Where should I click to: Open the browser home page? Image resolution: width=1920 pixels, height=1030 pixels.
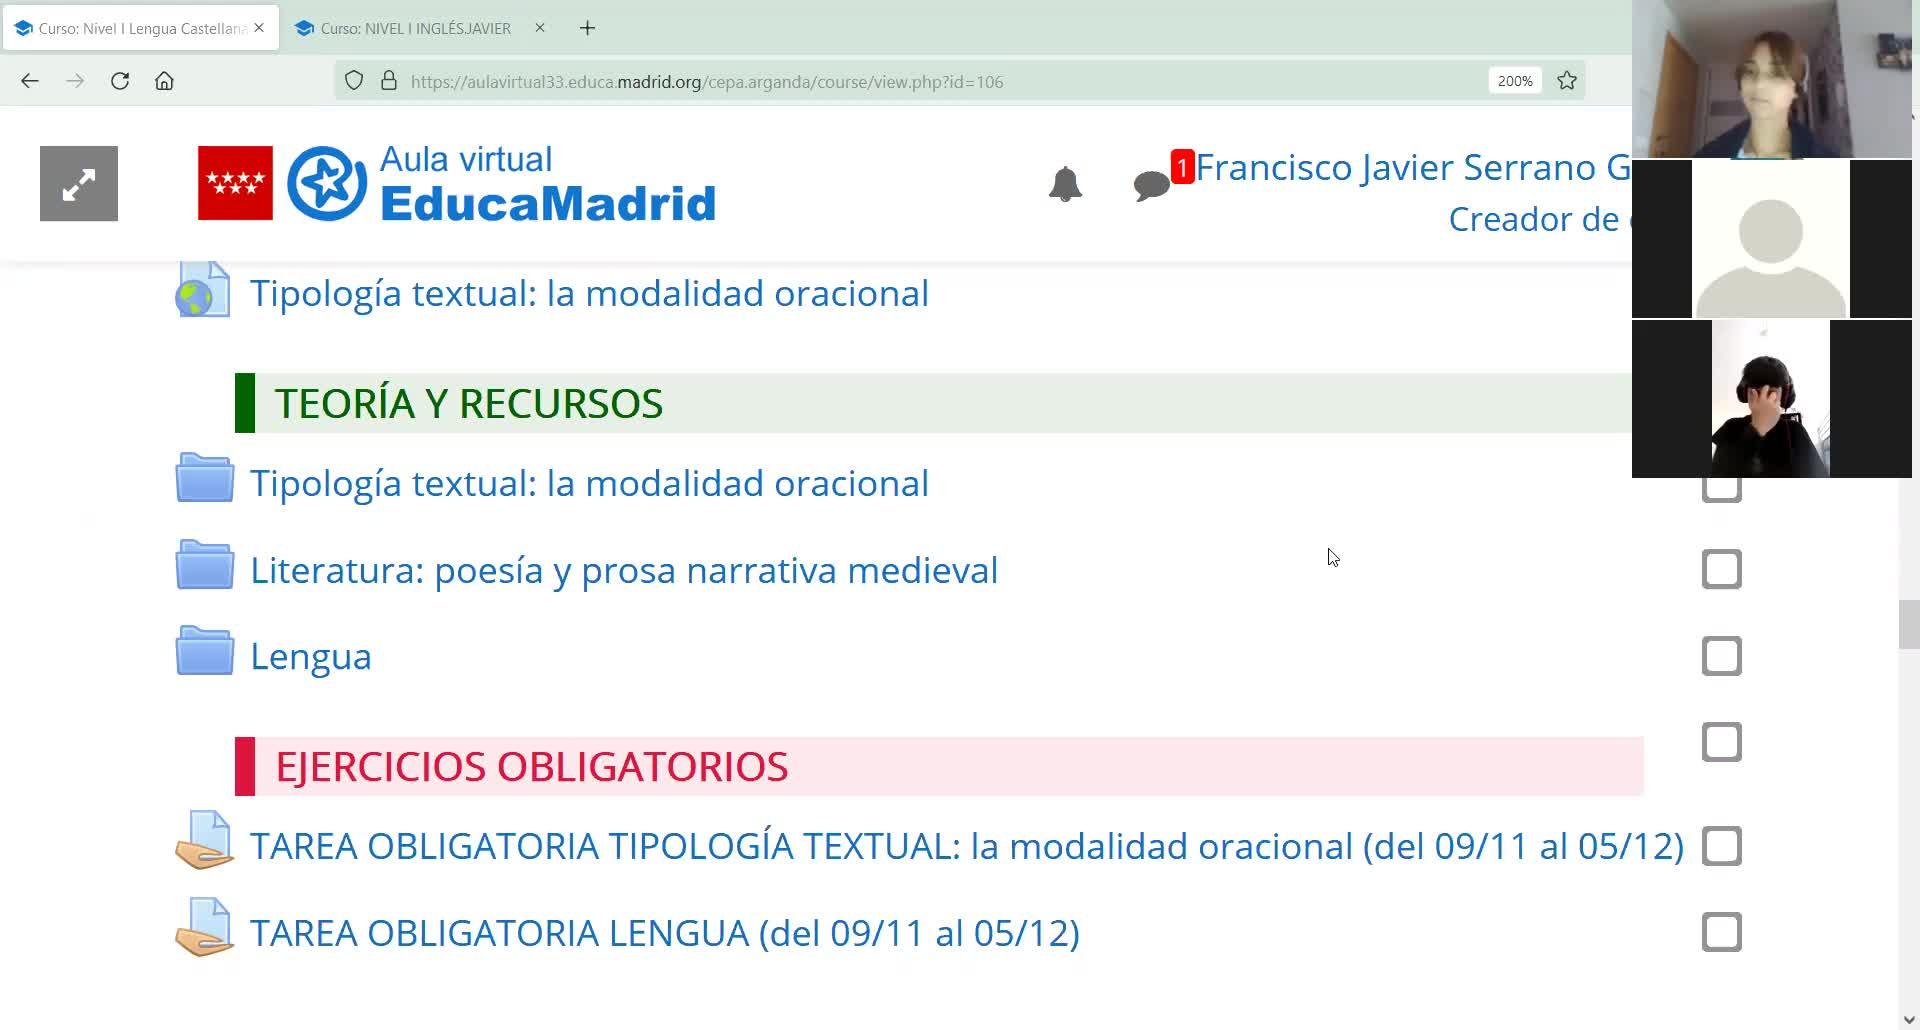(x=164, y=81)
